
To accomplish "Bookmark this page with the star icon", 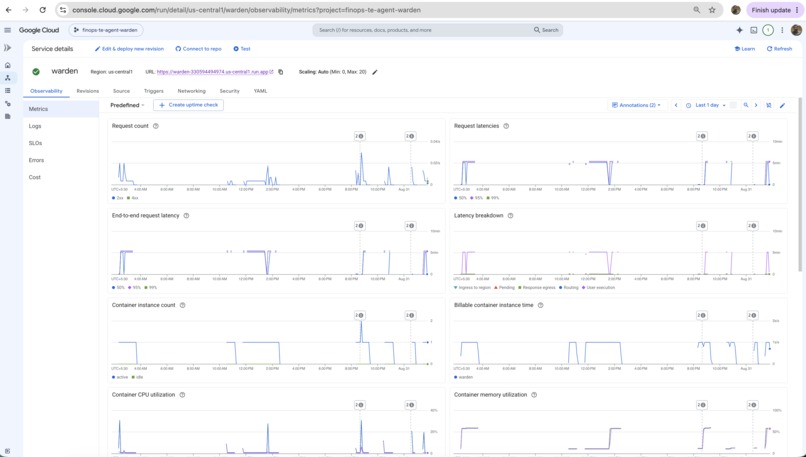I will [x=712, y=10].
